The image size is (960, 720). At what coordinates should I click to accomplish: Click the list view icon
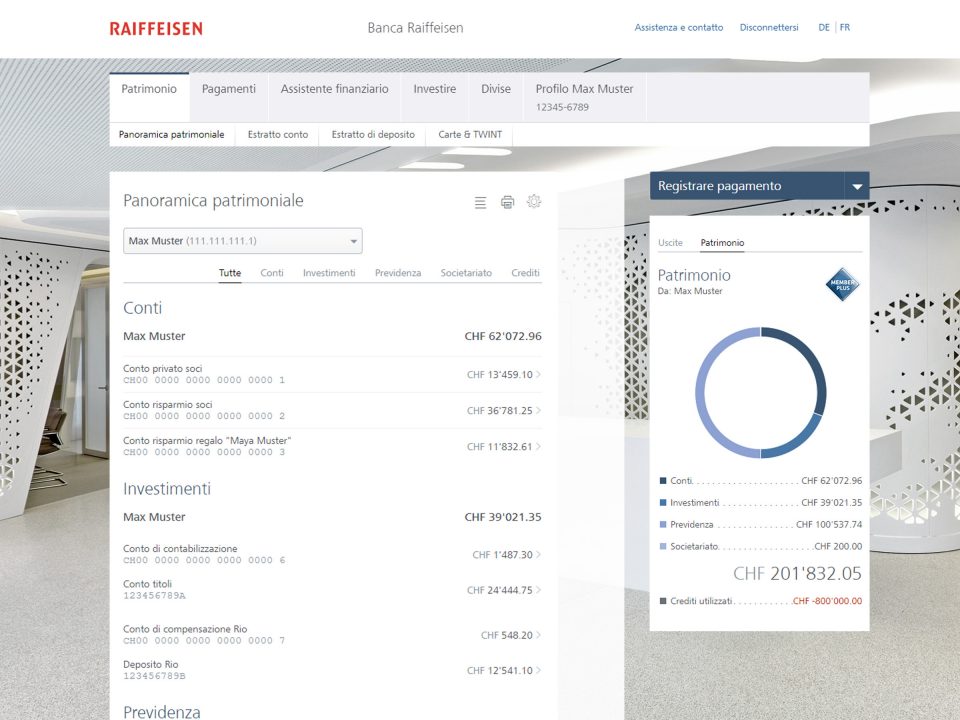click(x=480, y=202)
